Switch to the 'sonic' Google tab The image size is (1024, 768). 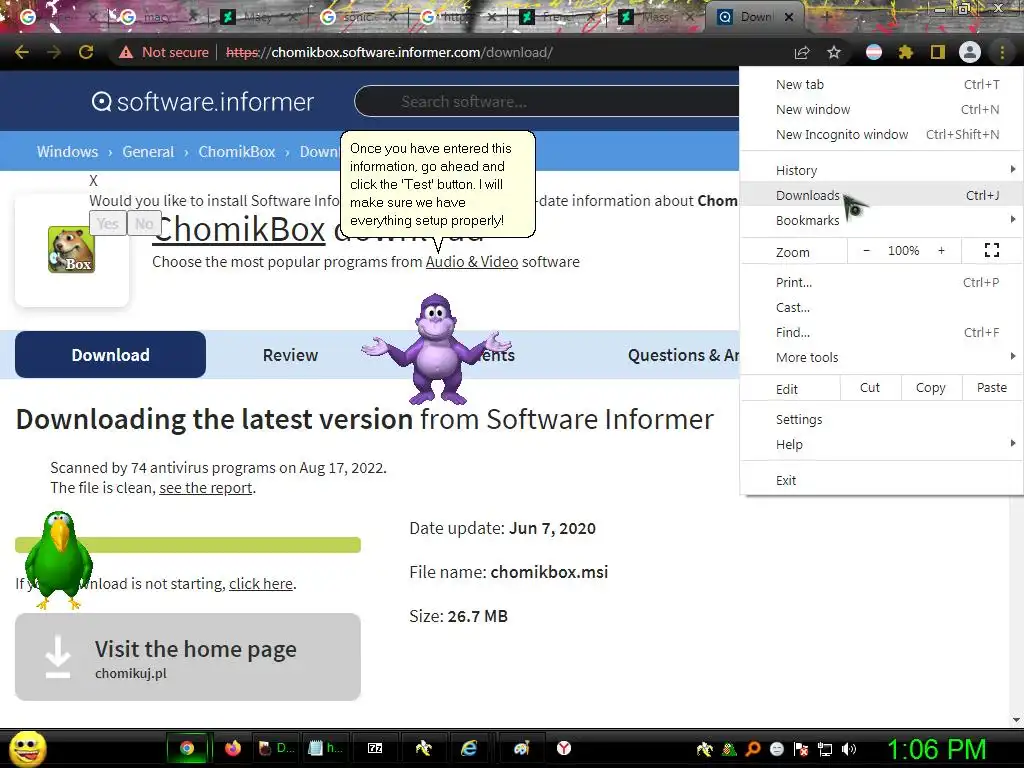pyautogui.click(x=359, y=18)
